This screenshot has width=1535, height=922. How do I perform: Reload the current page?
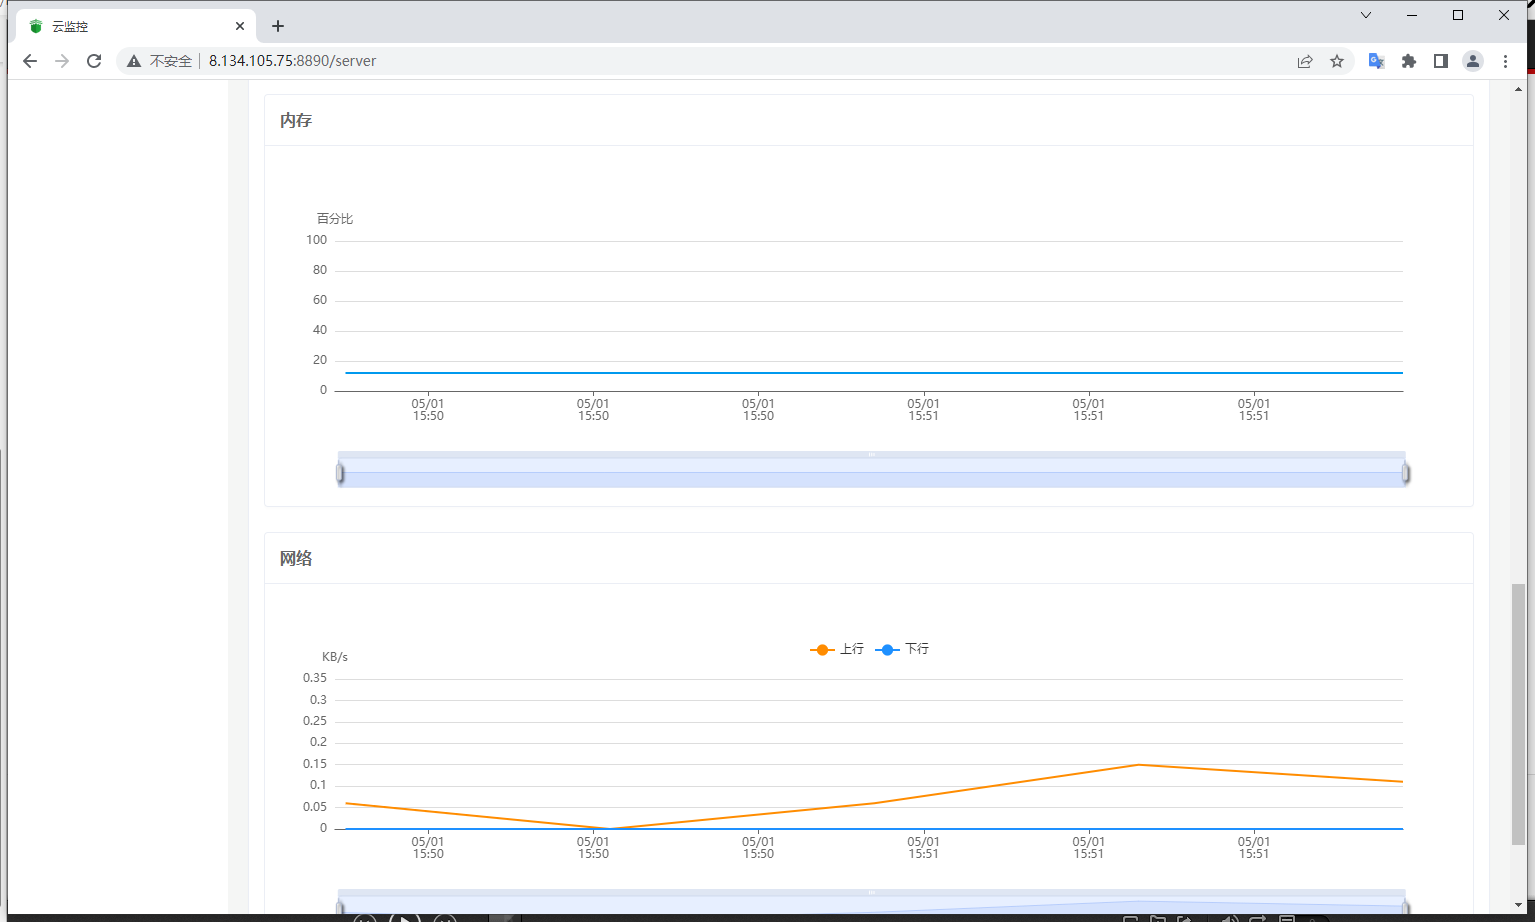(94, 61)
